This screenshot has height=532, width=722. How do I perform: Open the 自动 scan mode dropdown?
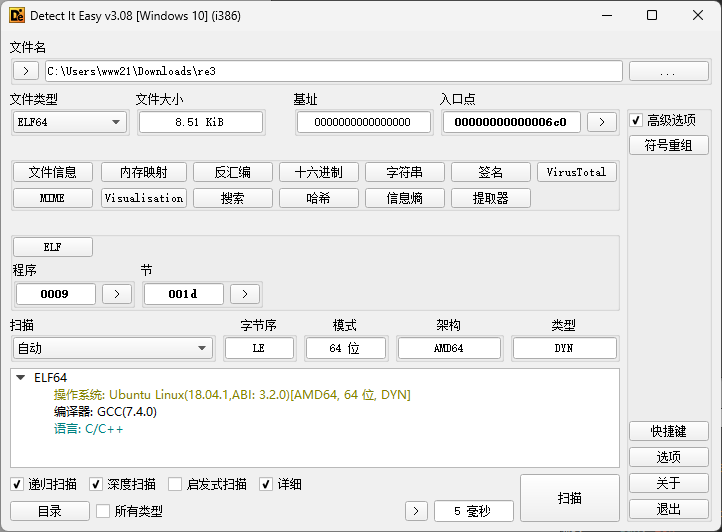pyautogui.click(x=113, y=348)
